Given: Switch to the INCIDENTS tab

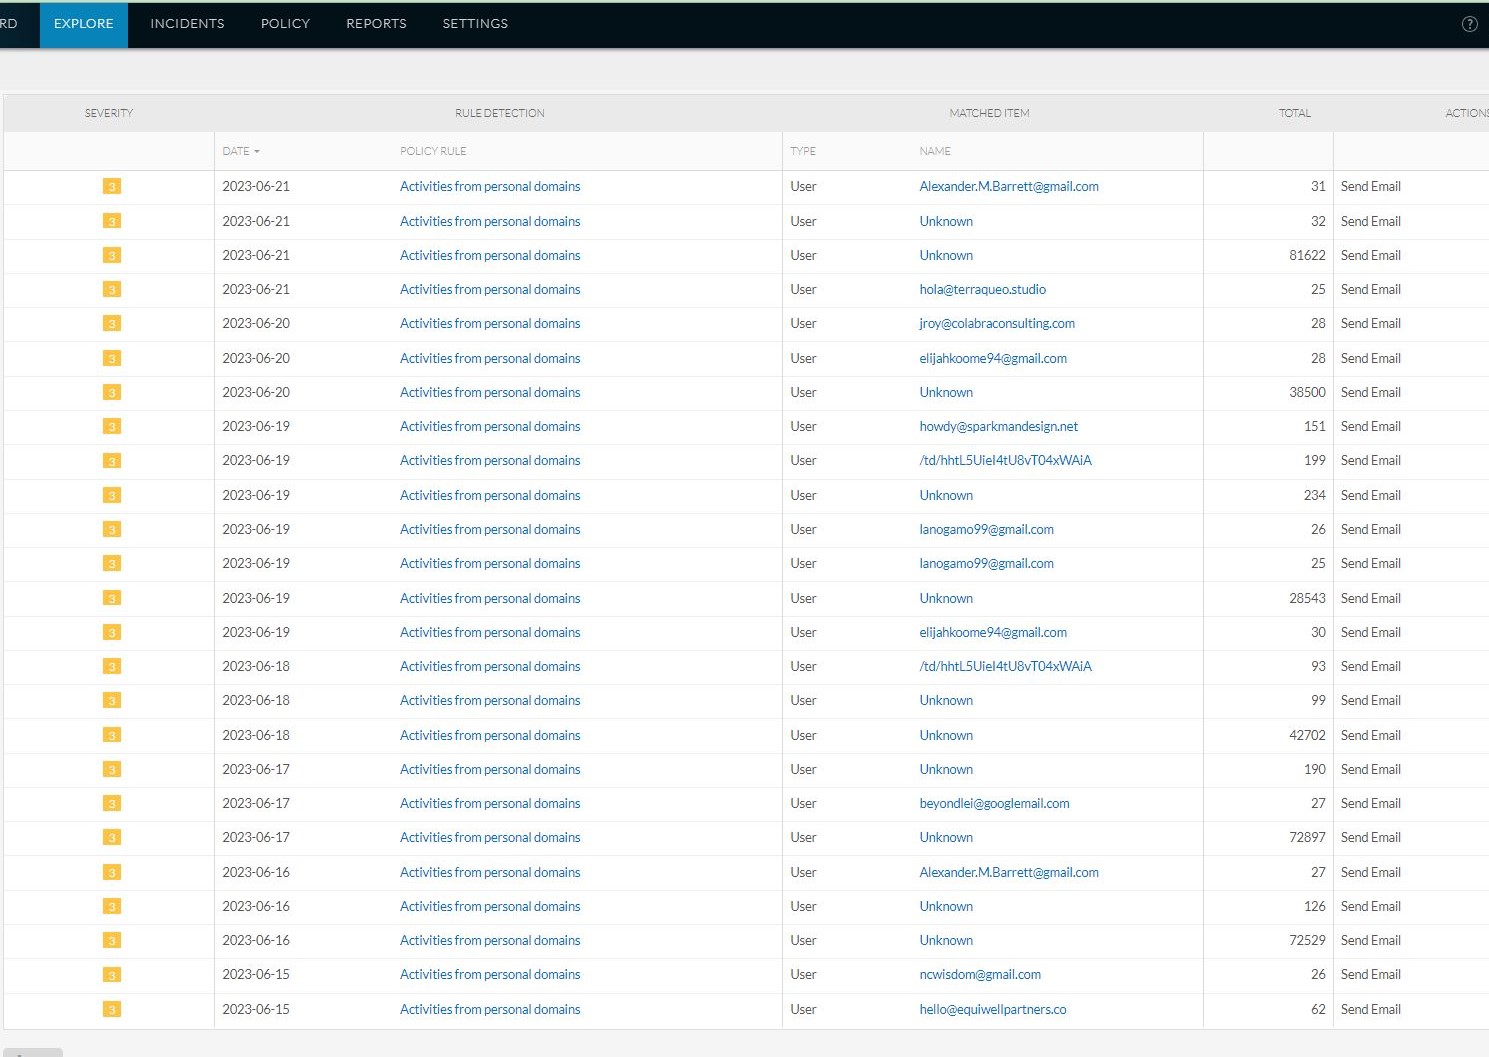Looking at the screenshot, I should click(x=186, y=23).
